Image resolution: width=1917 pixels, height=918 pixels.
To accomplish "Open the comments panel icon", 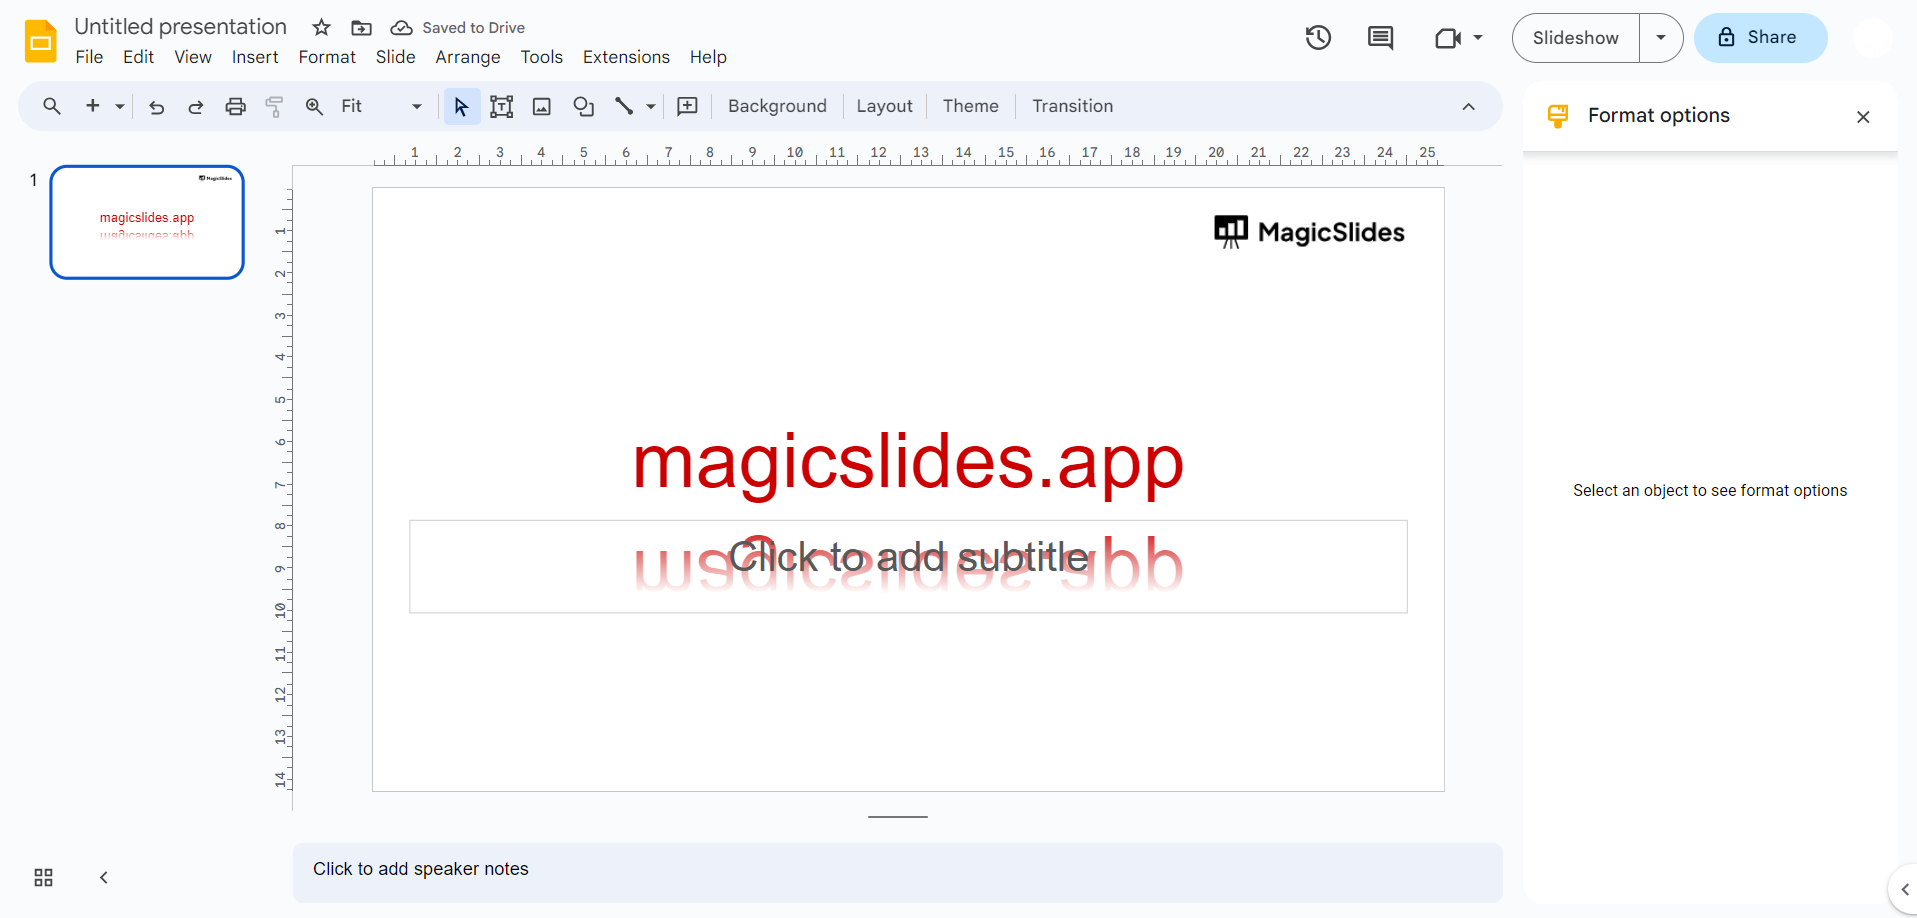I will (x=1380, y=38).
